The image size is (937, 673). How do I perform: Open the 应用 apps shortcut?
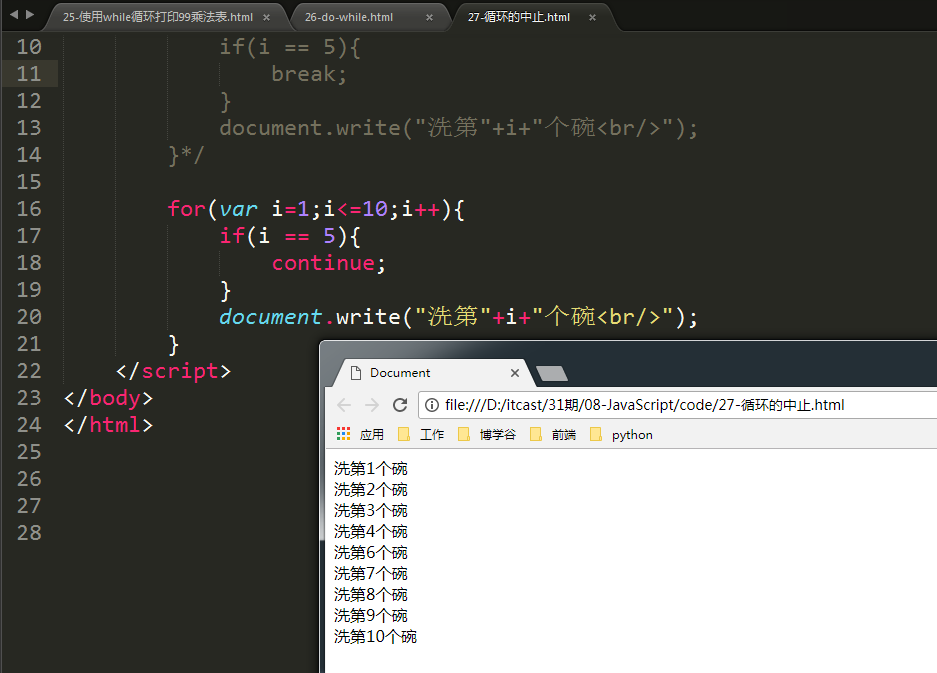(360, 435)
